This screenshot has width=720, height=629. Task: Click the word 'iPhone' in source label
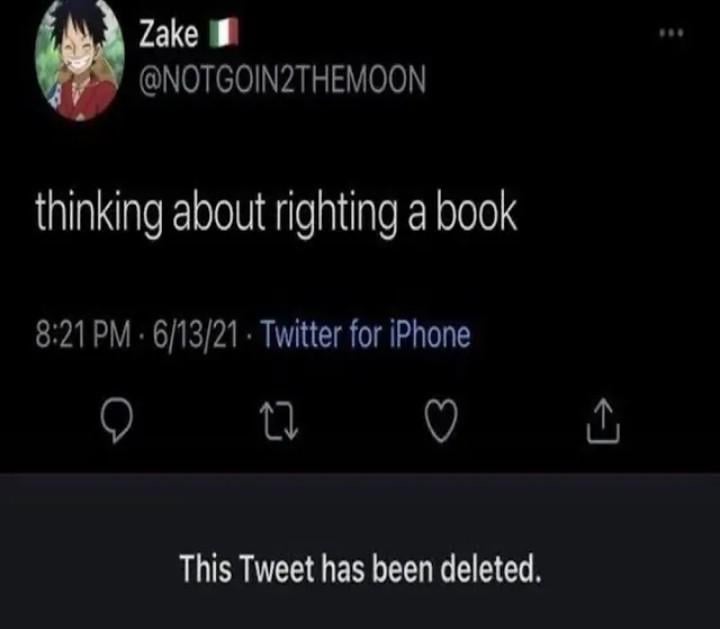[430, 334]
